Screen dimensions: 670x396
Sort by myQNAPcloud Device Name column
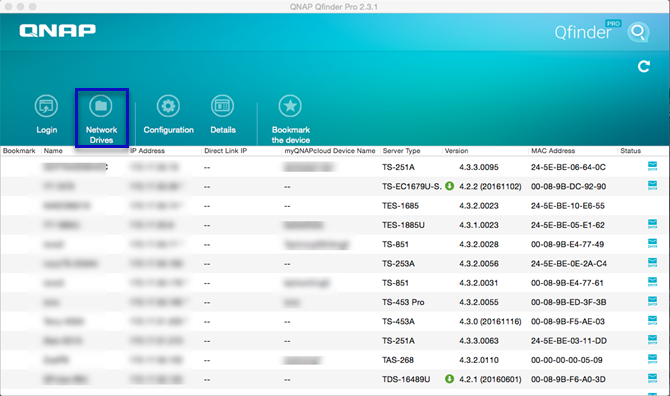click(330, 151)
